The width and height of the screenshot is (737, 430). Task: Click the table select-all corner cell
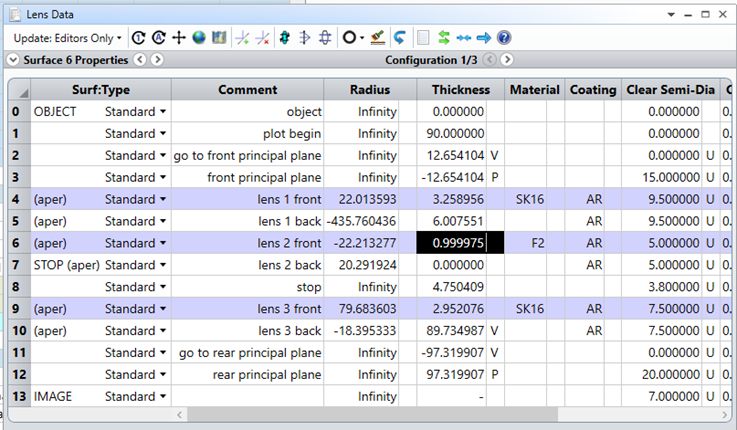[19, 90]
